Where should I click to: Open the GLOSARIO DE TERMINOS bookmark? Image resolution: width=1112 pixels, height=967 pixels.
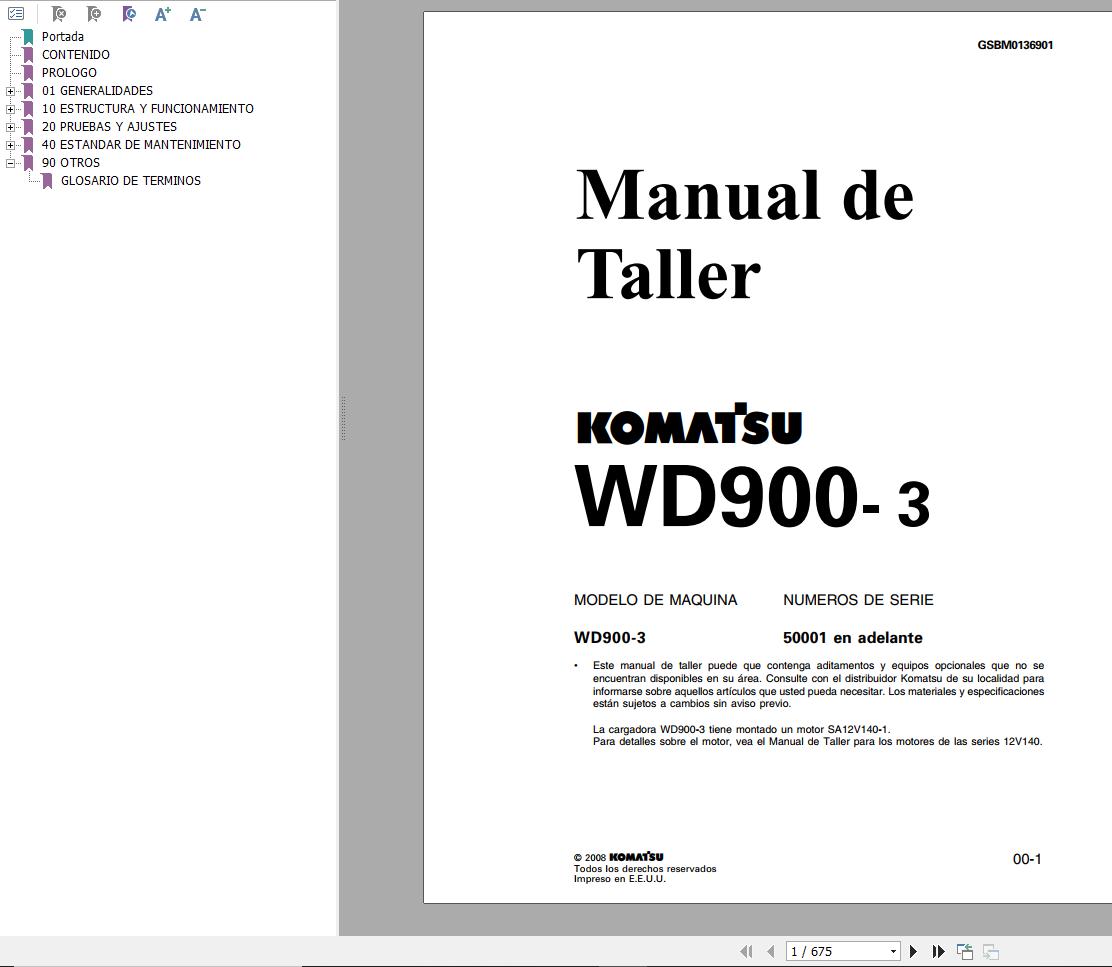[130, 181]
